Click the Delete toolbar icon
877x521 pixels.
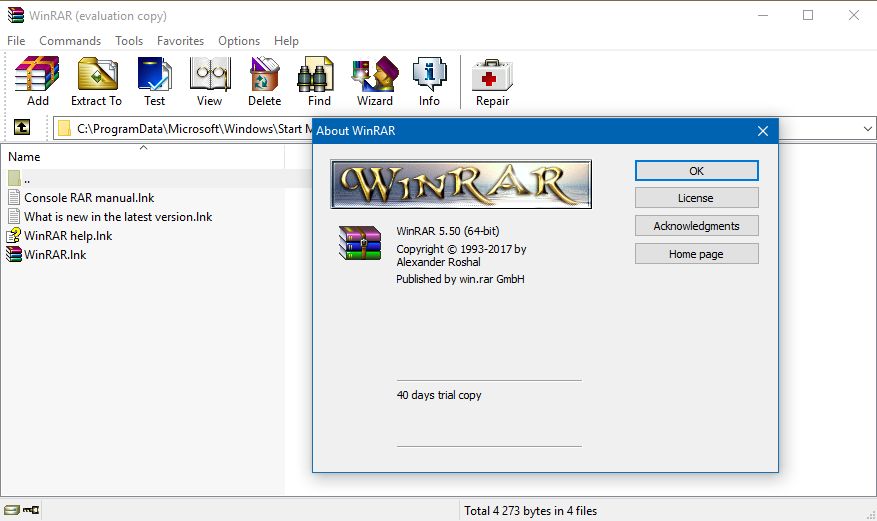(264, 74)
